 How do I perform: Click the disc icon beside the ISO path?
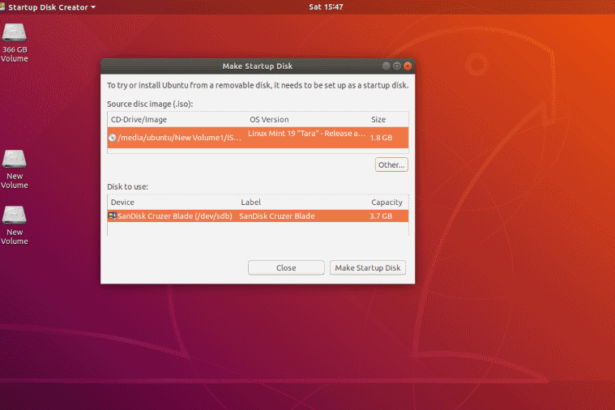[x=112, y=137]
